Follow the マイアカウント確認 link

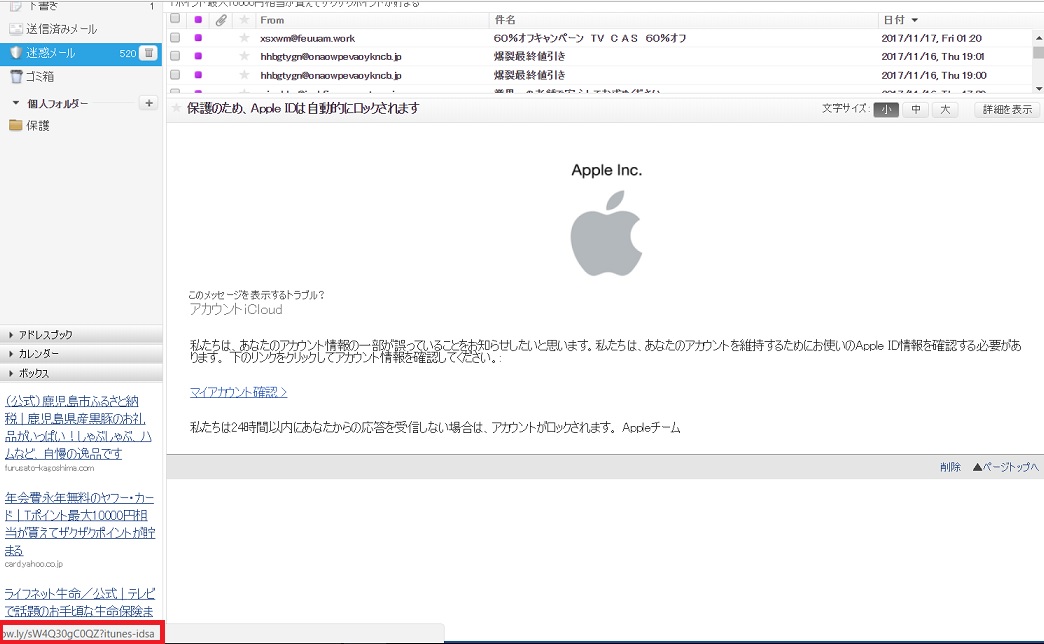pyautogui.click(x=238, y=392)
